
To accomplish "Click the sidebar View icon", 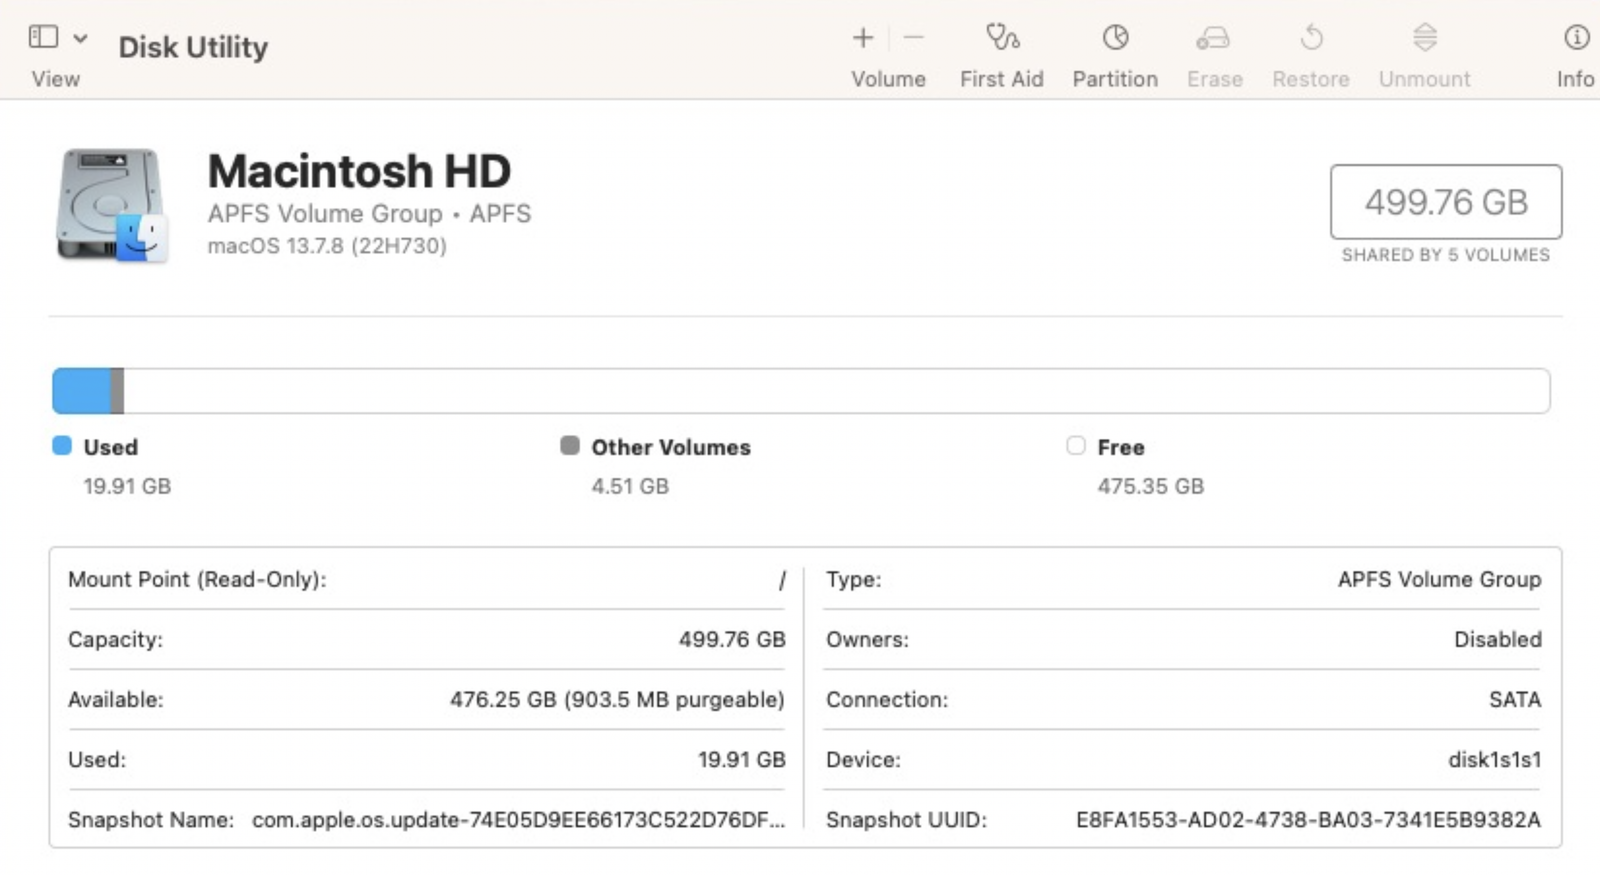I will point(43,37).
